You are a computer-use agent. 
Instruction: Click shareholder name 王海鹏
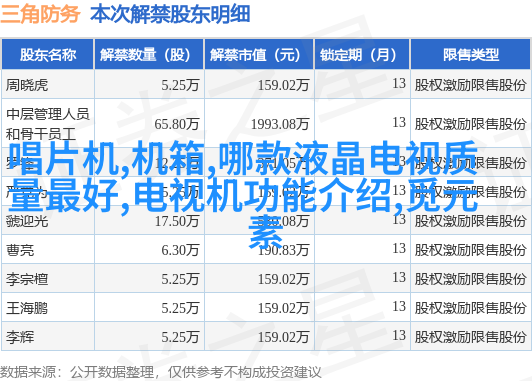(27, 308)
